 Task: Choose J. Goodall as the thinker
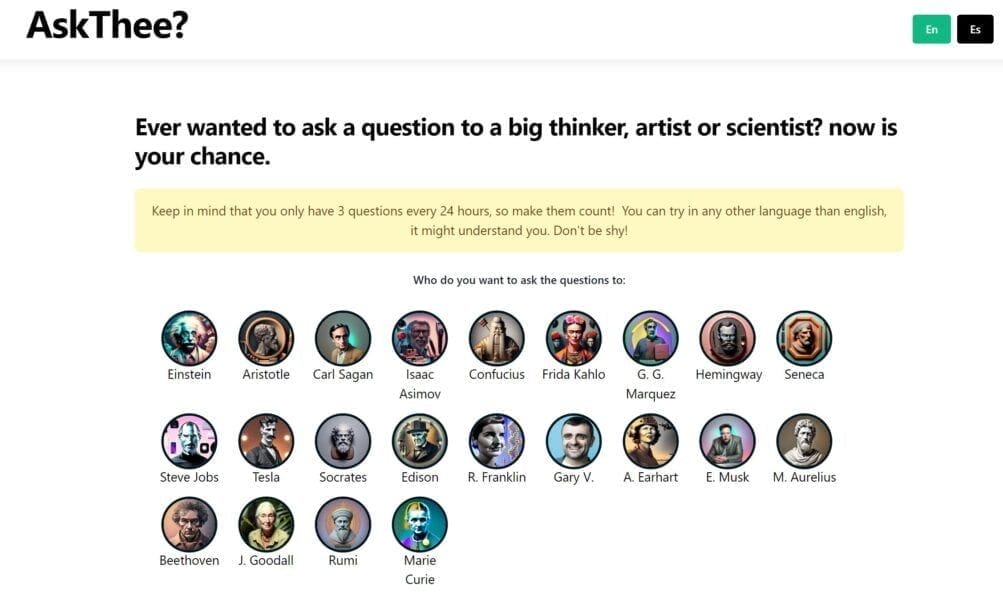(x=265, y=523)
